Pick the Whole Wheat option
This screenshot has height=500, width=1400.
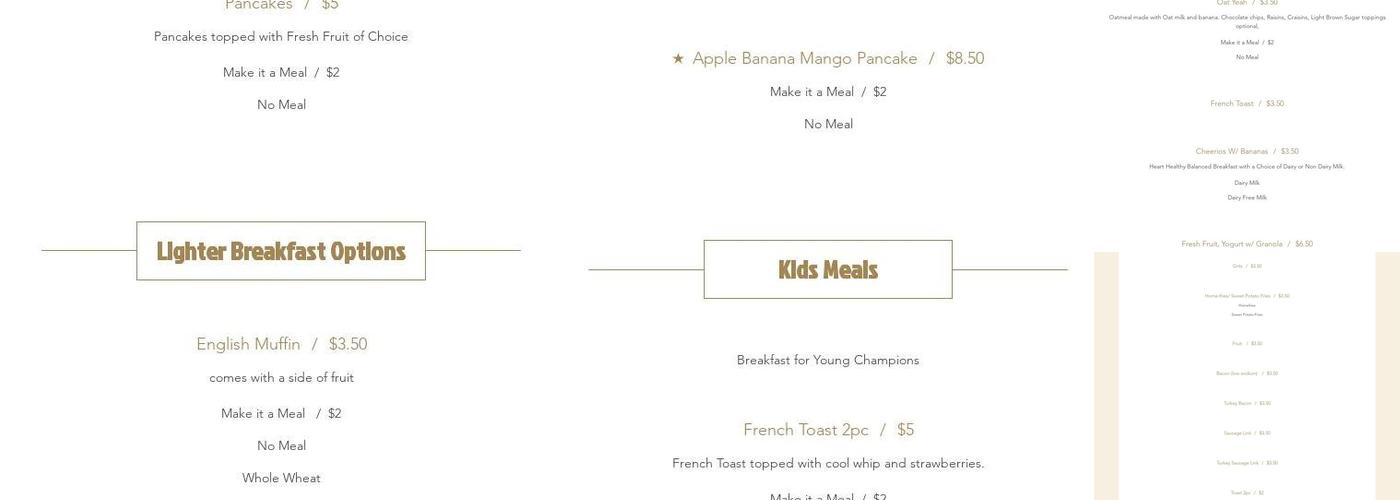(x=281, y=478)
